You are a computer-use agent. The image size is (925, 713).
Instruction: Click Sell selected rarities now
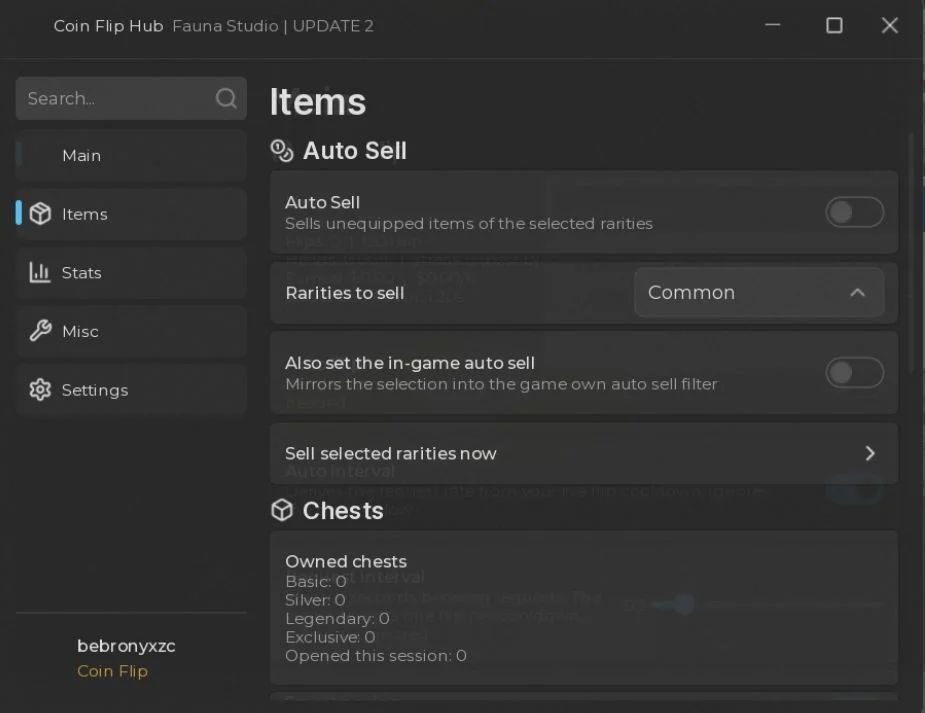pos(584,454)
